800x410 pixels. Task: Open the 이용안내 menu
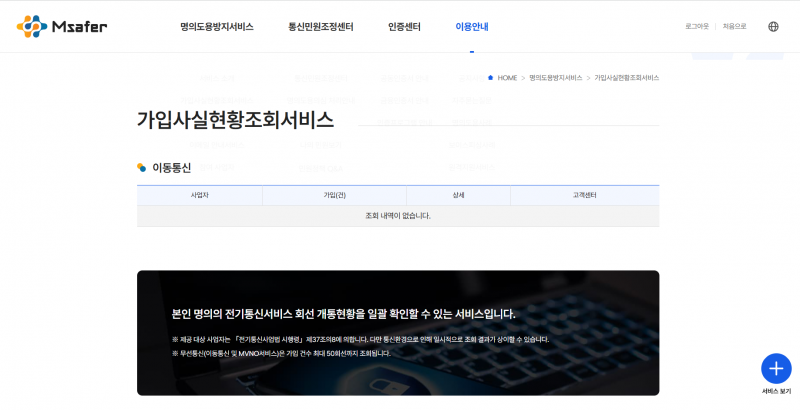pos(472,27)
